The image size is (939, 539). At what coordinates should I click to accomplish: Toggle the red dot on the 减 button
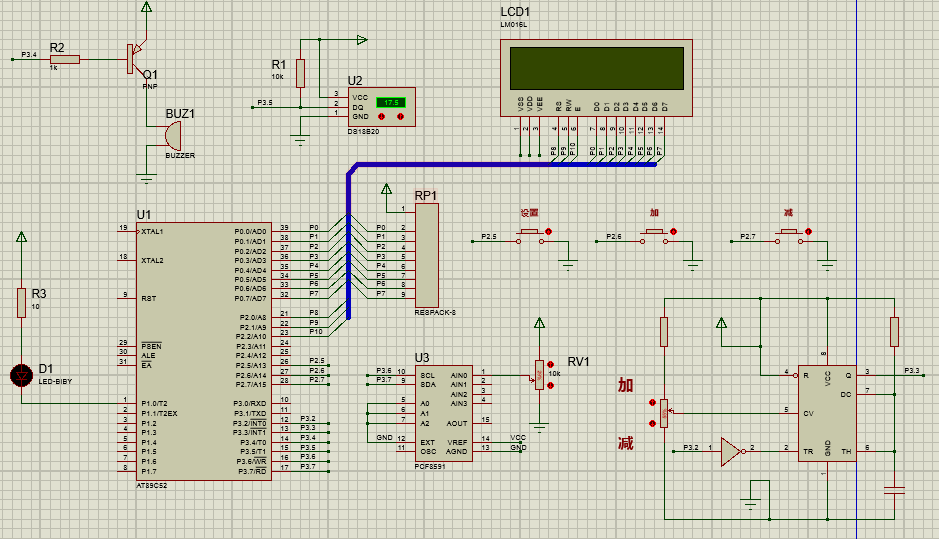click(x=809, y=232)
